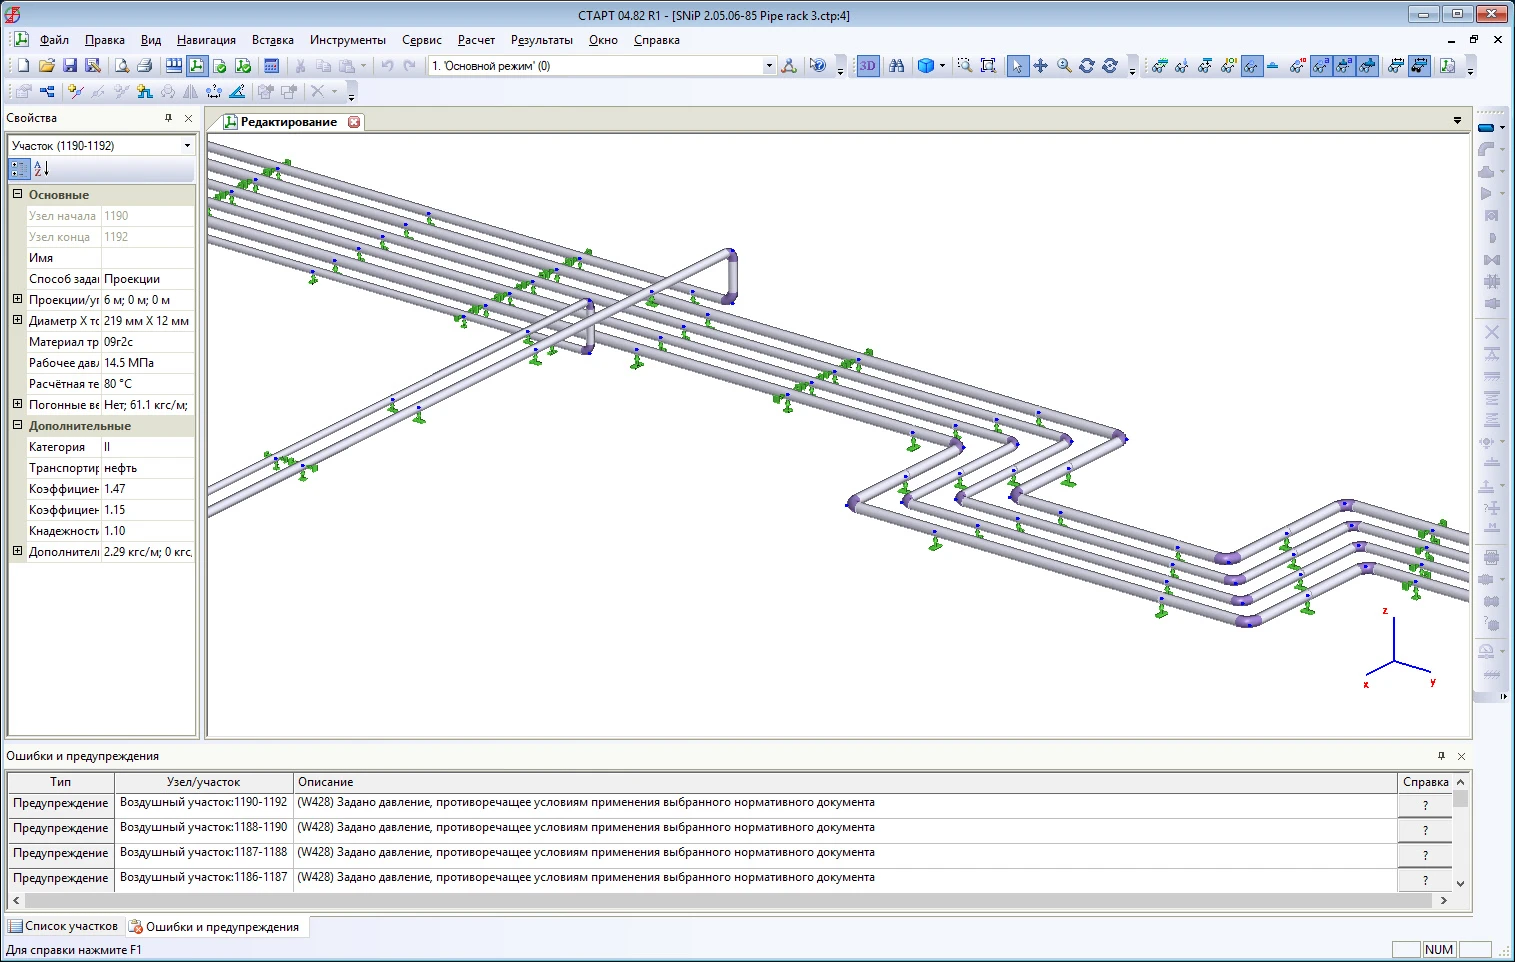The height and width of the screenshot is (962, 1515).
Task: Open the Участок (1190-1192) selector dropdown
Action: click(187, 146)
